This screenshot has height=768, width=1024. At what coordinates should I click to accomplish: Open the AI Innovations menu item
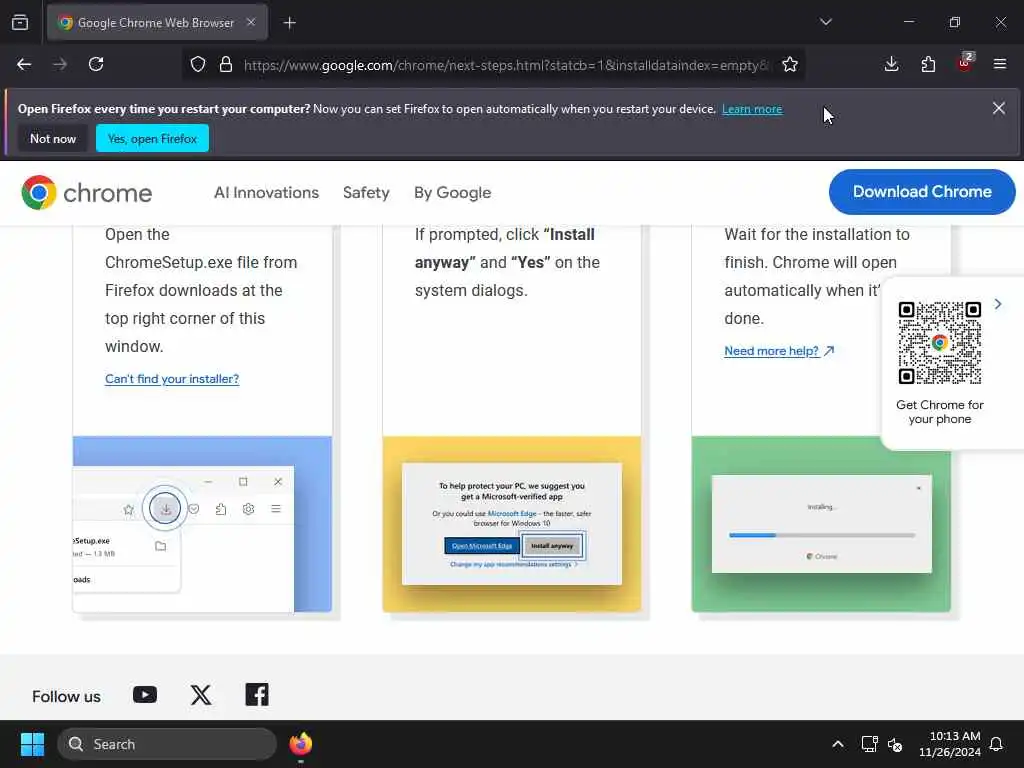[266, 193]
